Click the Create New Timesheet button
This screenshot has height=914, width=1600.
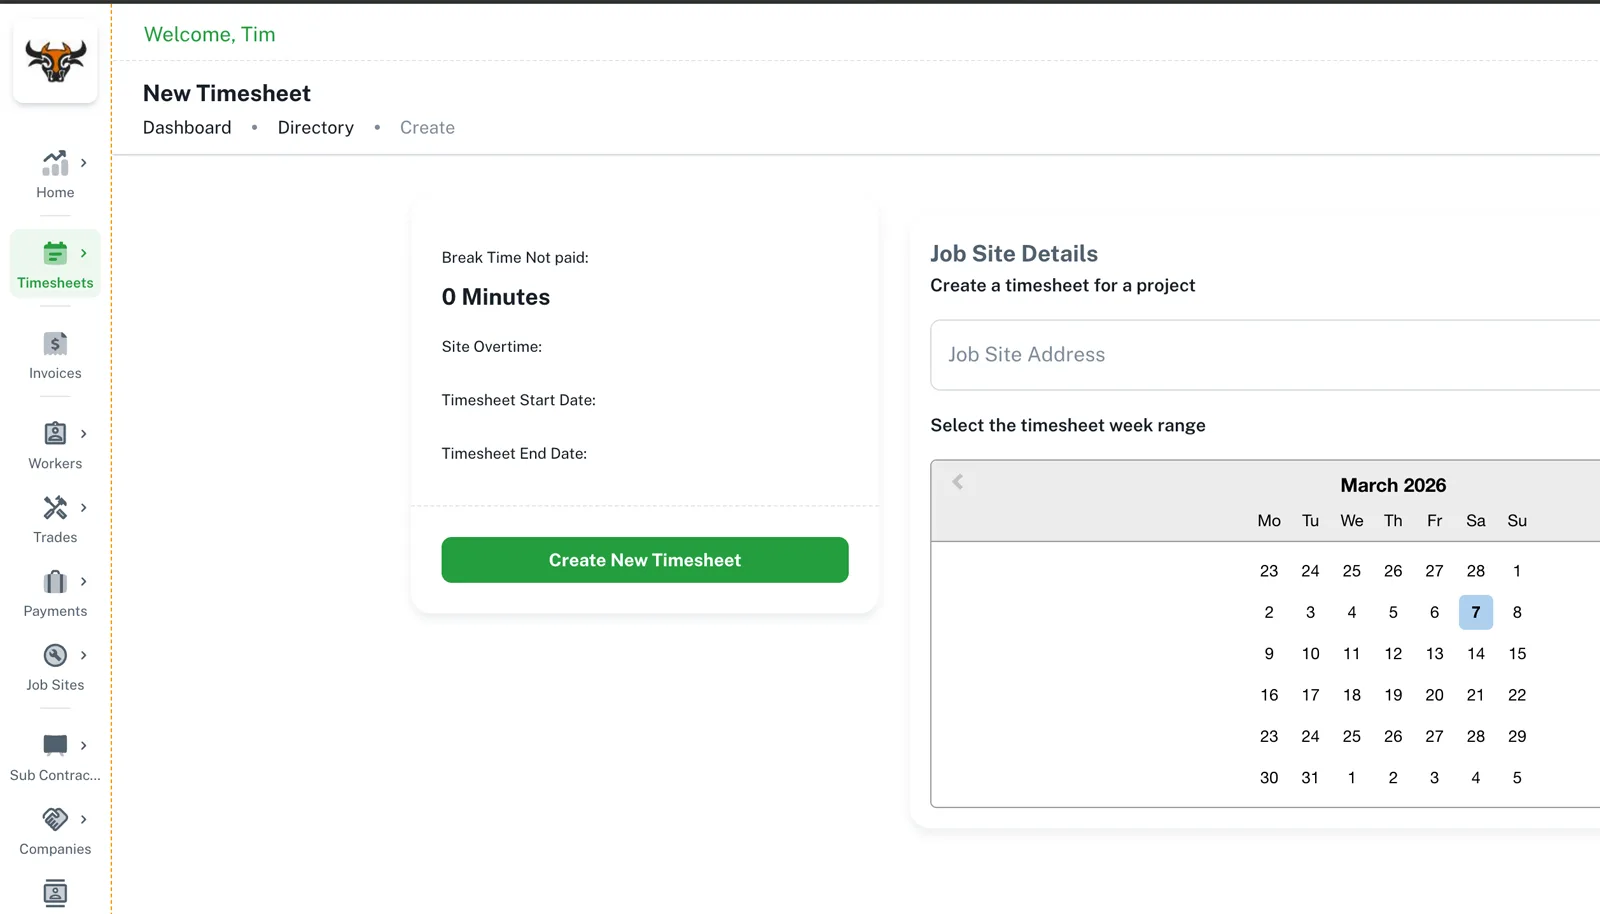645,560
